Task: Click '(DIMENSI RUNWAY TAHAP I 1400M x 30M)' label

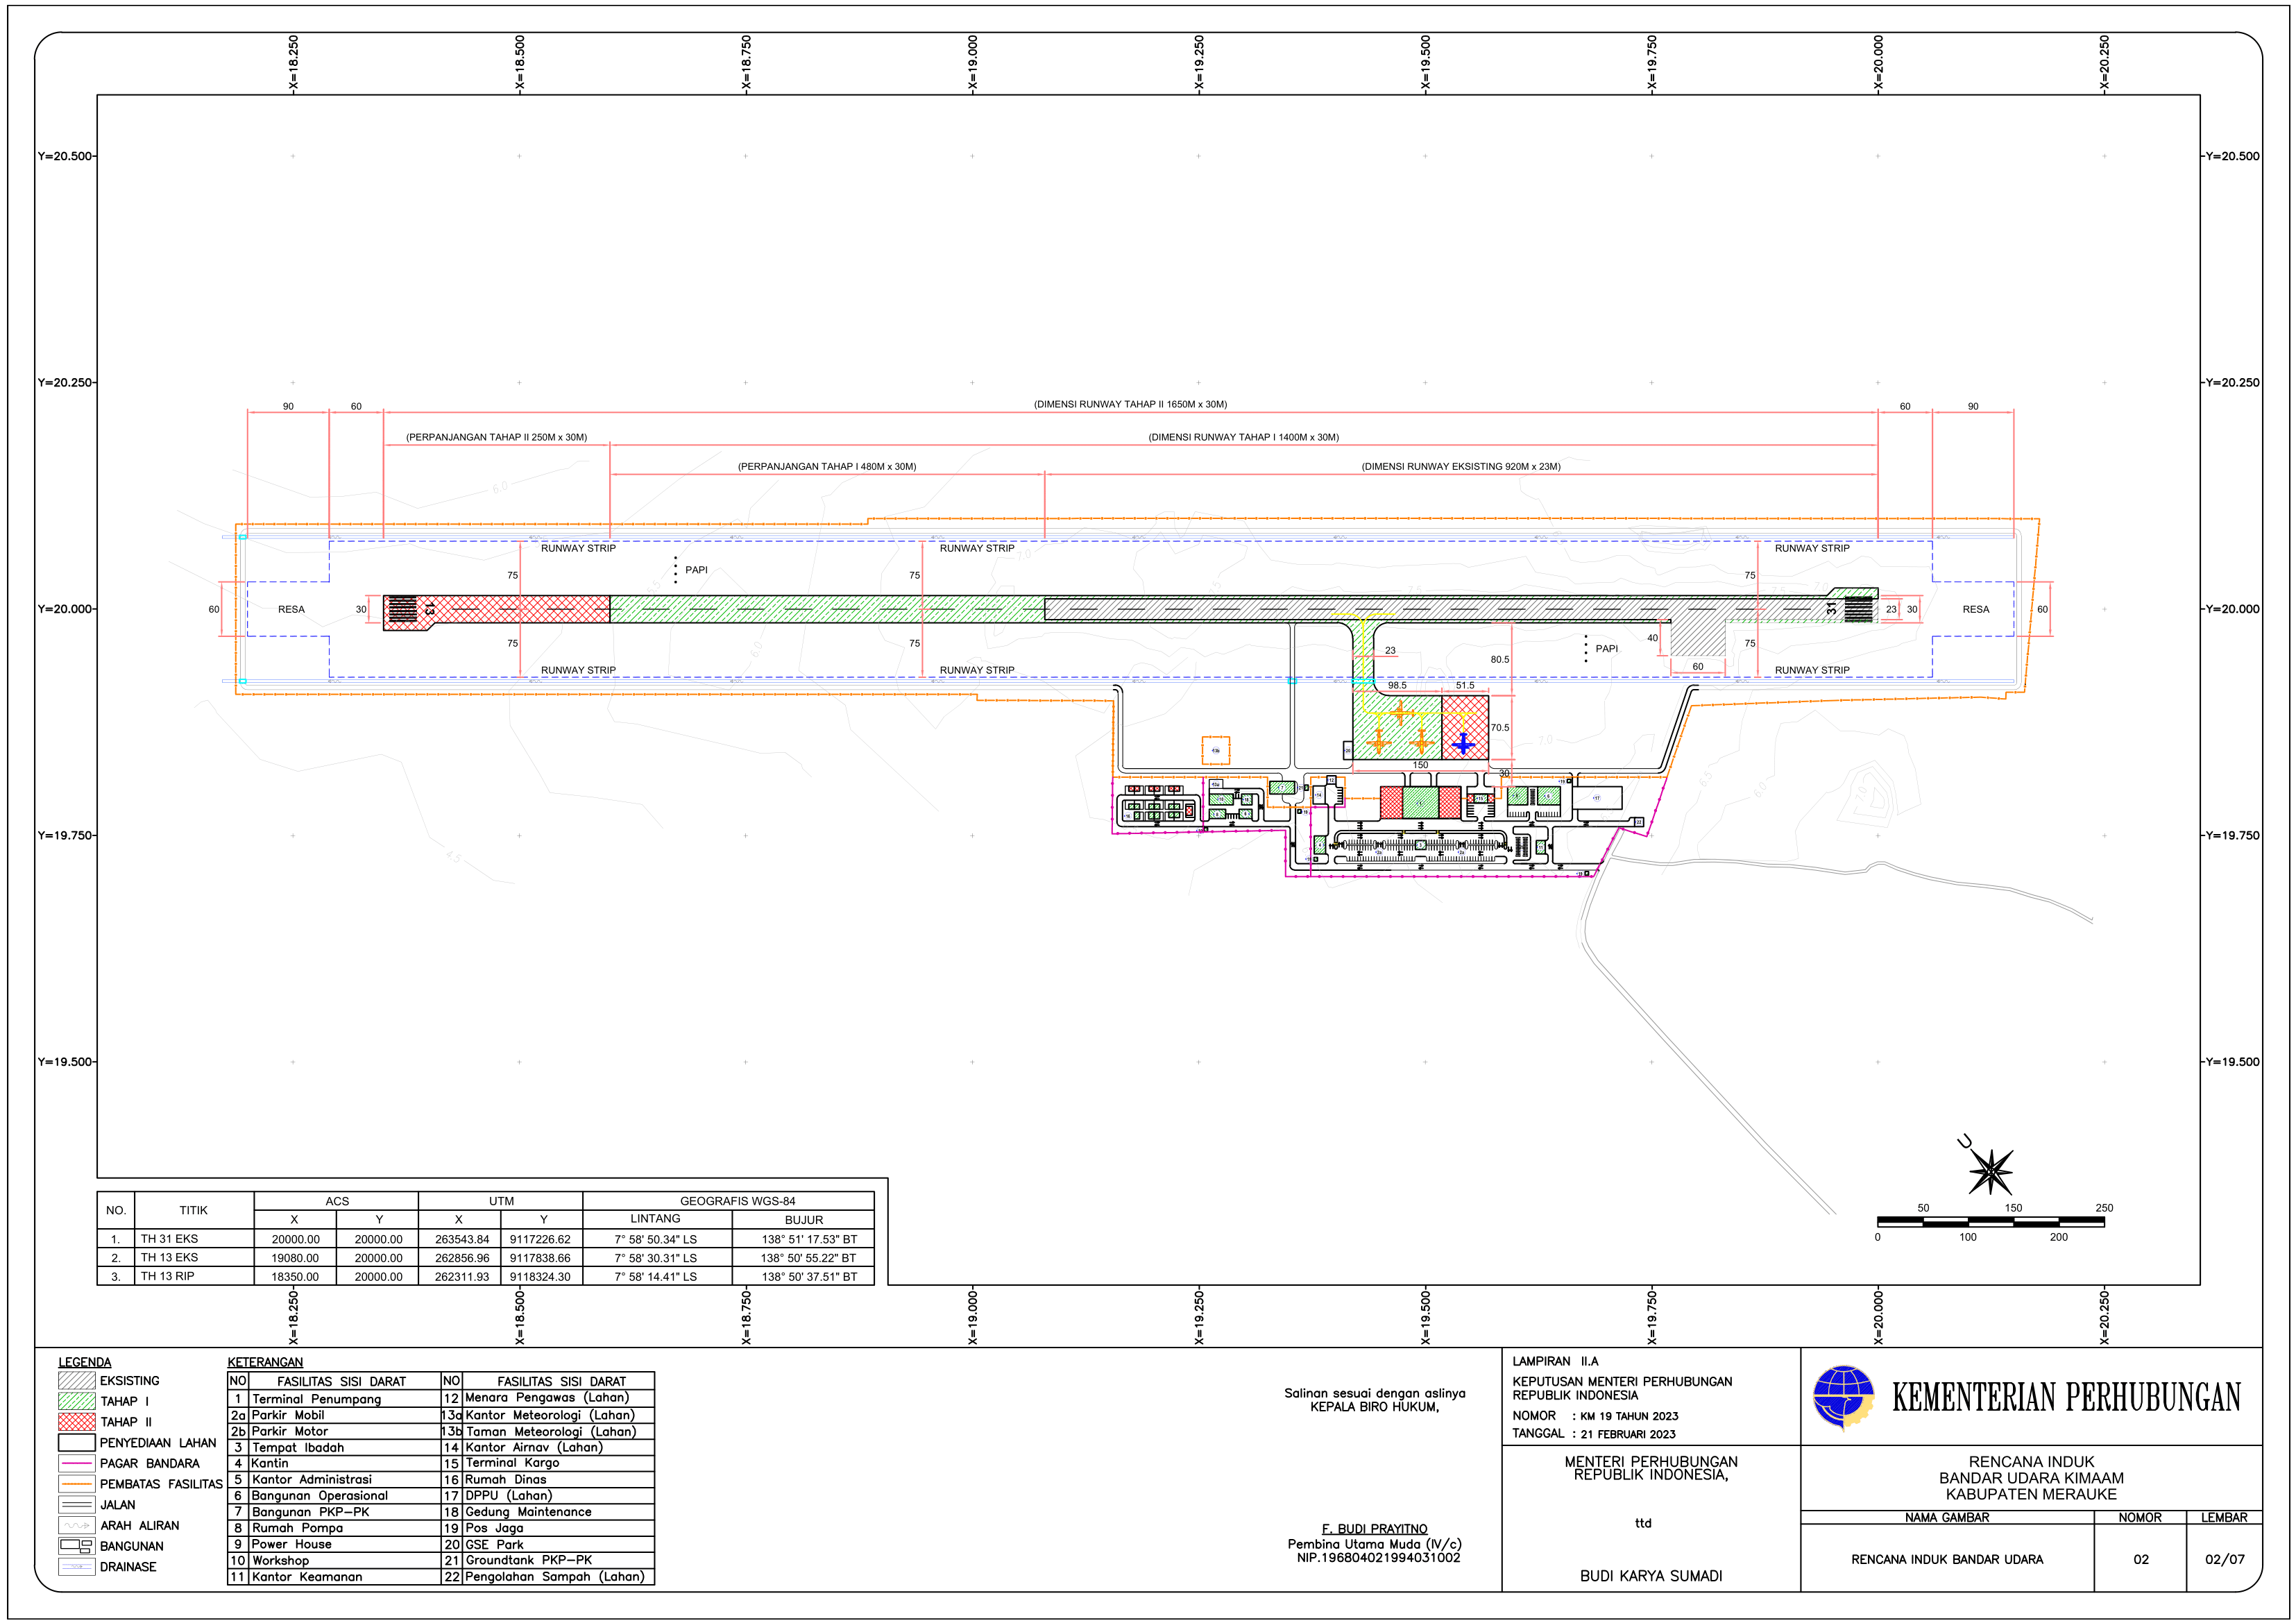Action: coord(1243,437)
